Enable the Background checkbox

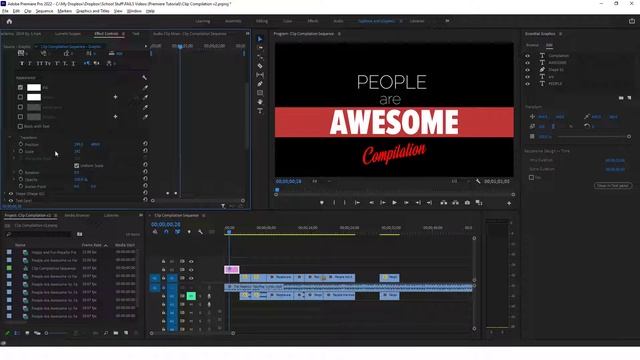pyautogui.click(x=20, y=107)
